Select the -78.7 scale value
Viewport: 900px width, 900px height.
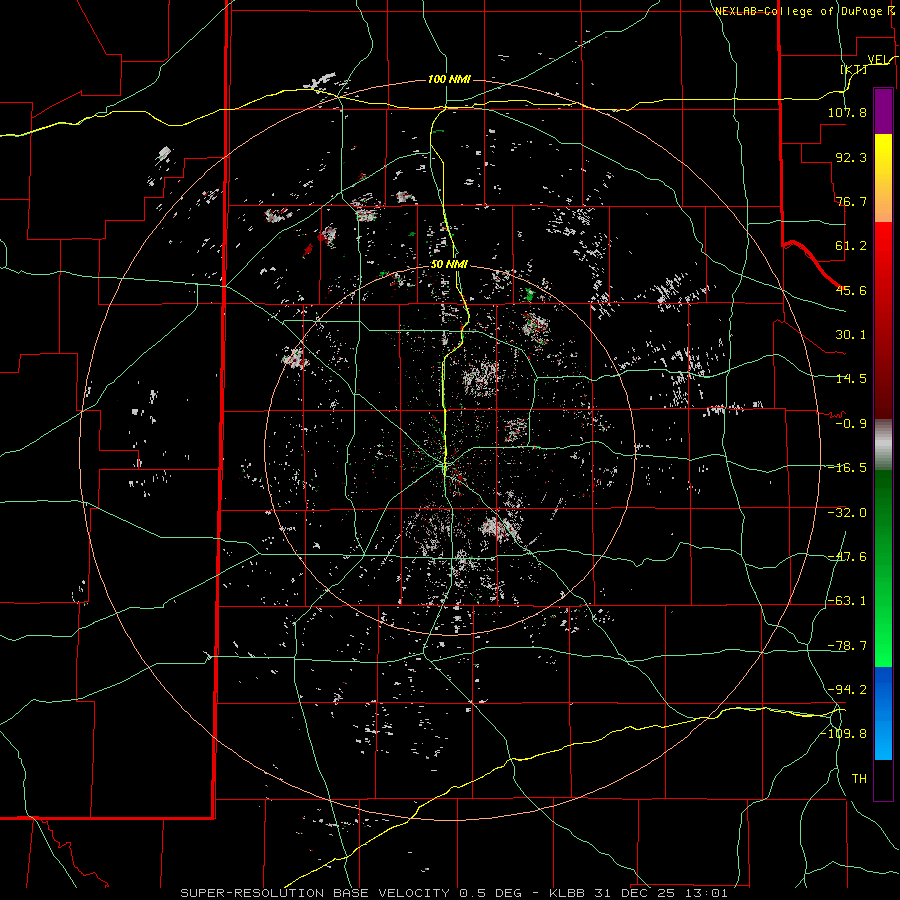point(847,646)
